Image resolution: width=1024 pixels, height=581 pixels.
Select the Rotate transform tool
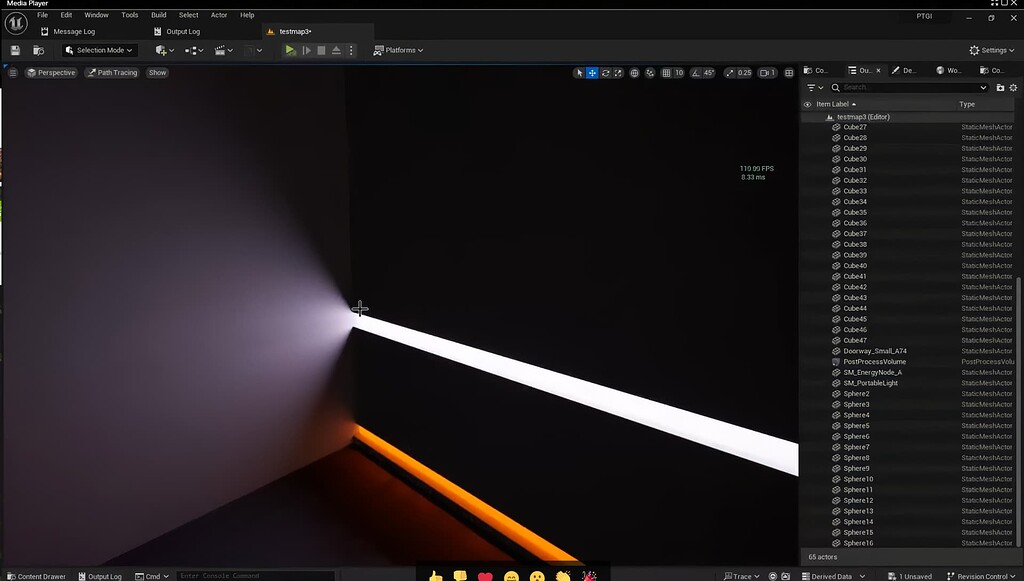(x=605, y=72)
